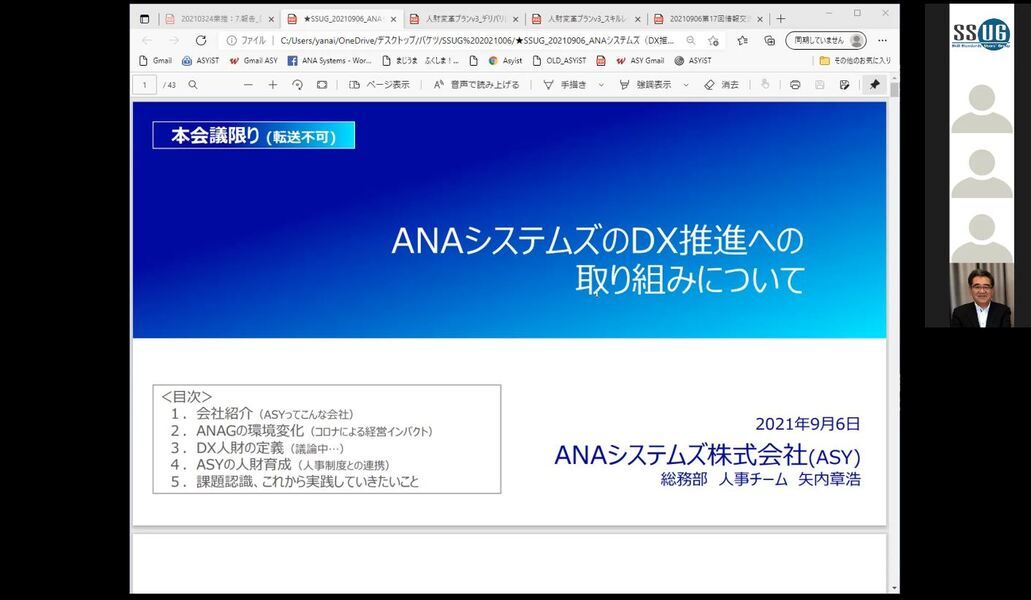Image resolution: width=1031 pixels, height=600 pixels.
Task: Click the 同期していません profile button
Action: (x=826, y=40)
